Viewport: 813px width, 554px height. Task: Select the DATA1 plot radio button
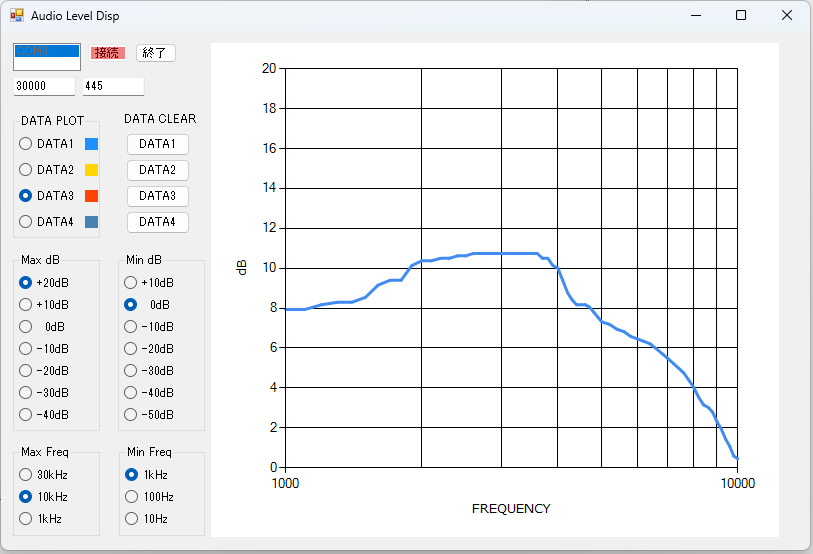tap(27, 144)
